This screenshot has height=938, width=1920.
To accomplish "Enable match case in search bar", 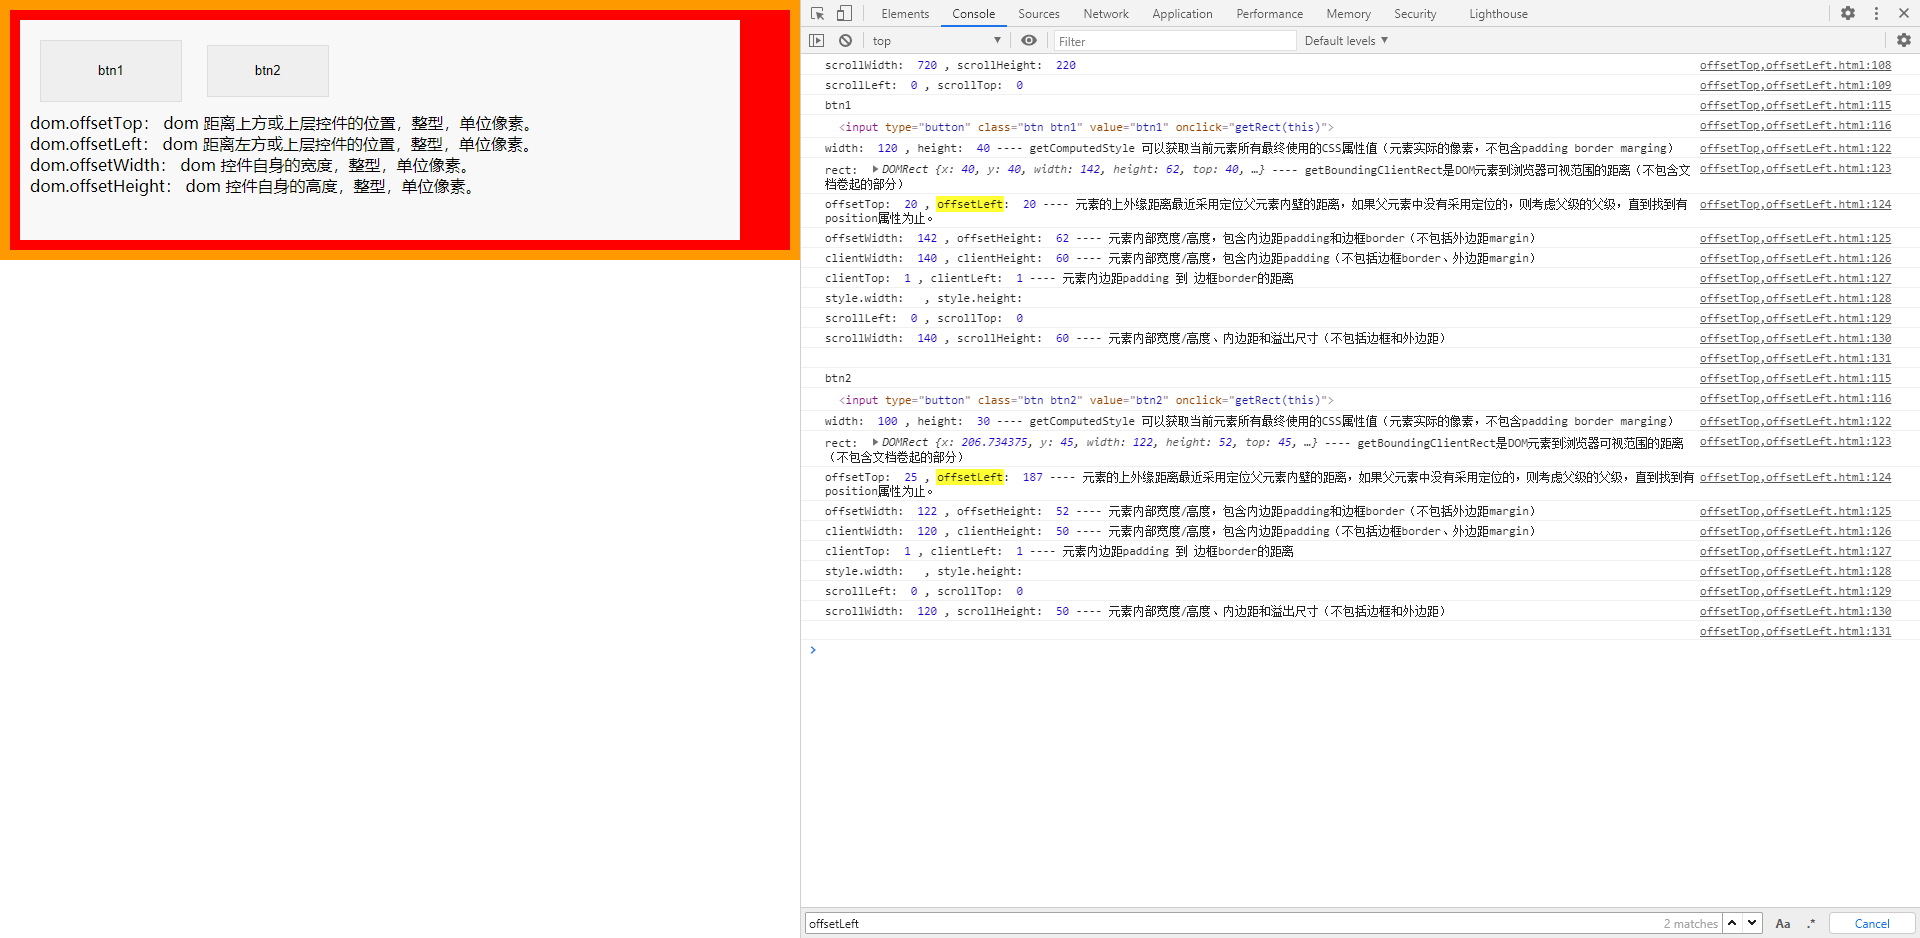I will (1783, 923).
